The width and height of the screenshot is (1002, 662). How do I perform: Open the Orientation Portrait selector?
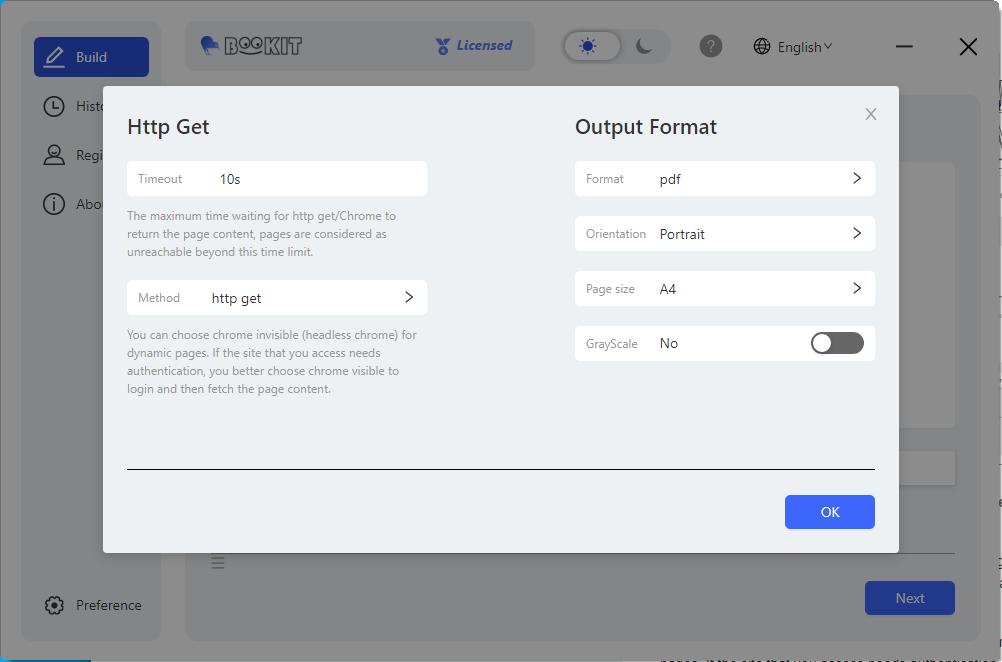coord(725,234)
